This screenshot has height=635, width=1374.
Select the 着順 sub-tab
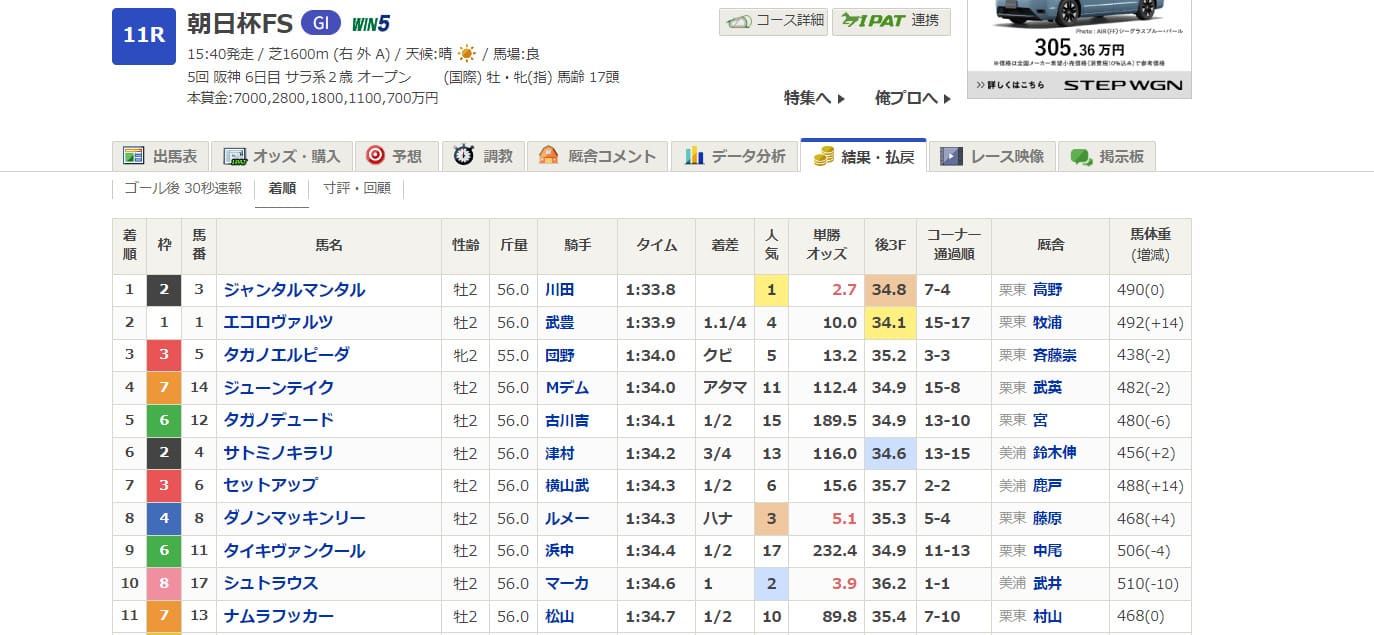click(282, 188)
